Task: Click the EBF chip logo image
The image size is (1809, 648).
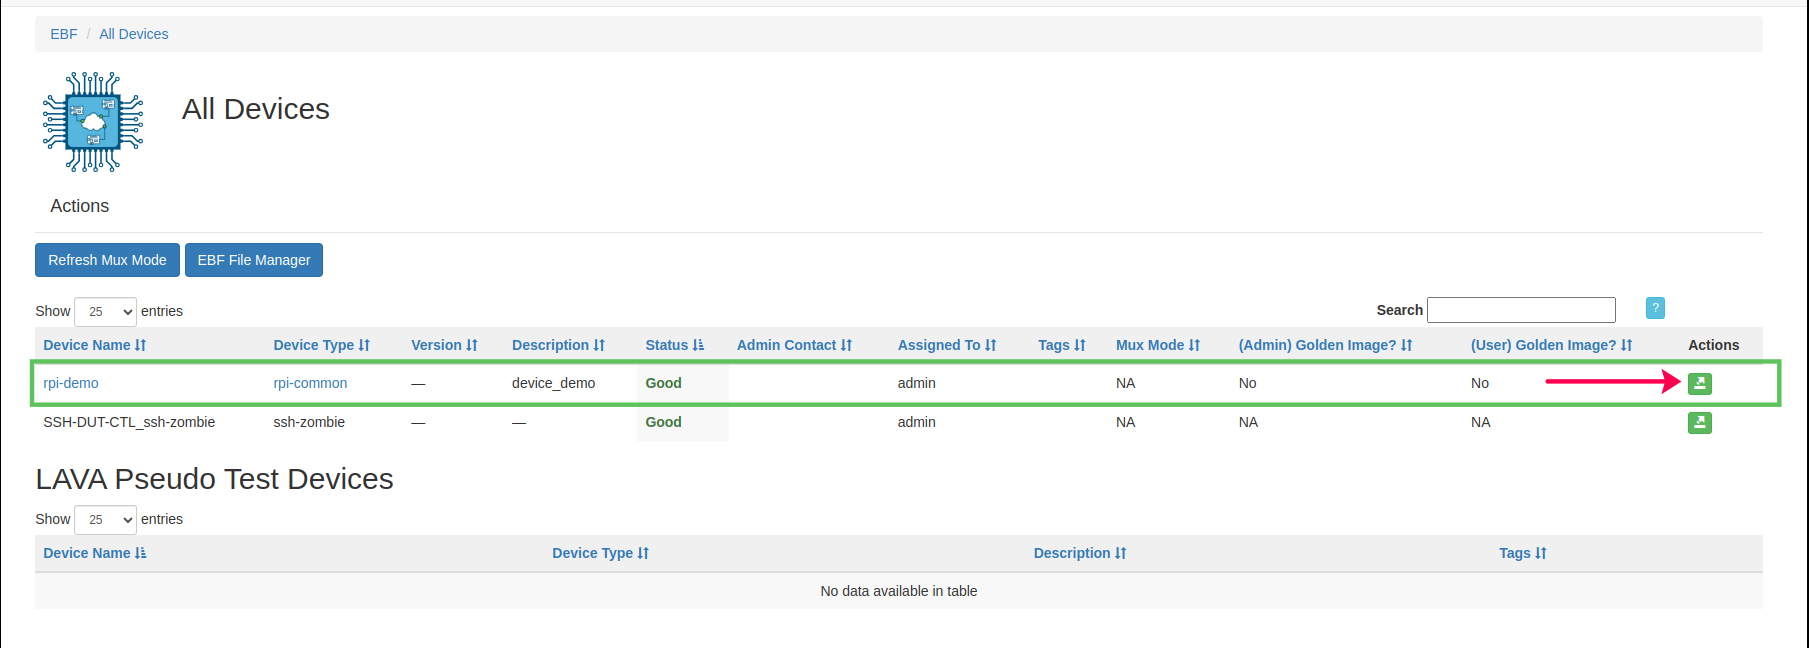Action: (x=93, y=122)
